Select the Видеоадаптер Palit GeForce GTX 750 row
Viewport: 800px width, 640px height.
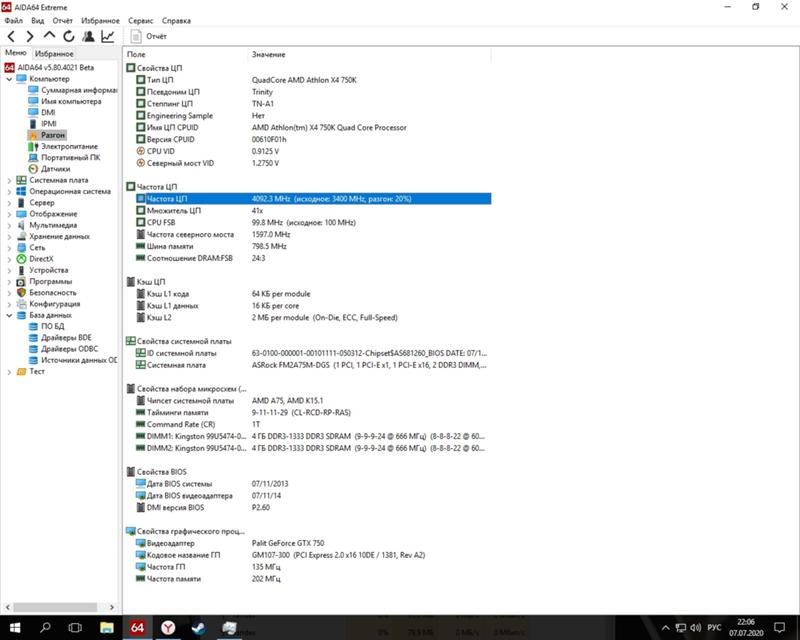click(x=308, y=543)
